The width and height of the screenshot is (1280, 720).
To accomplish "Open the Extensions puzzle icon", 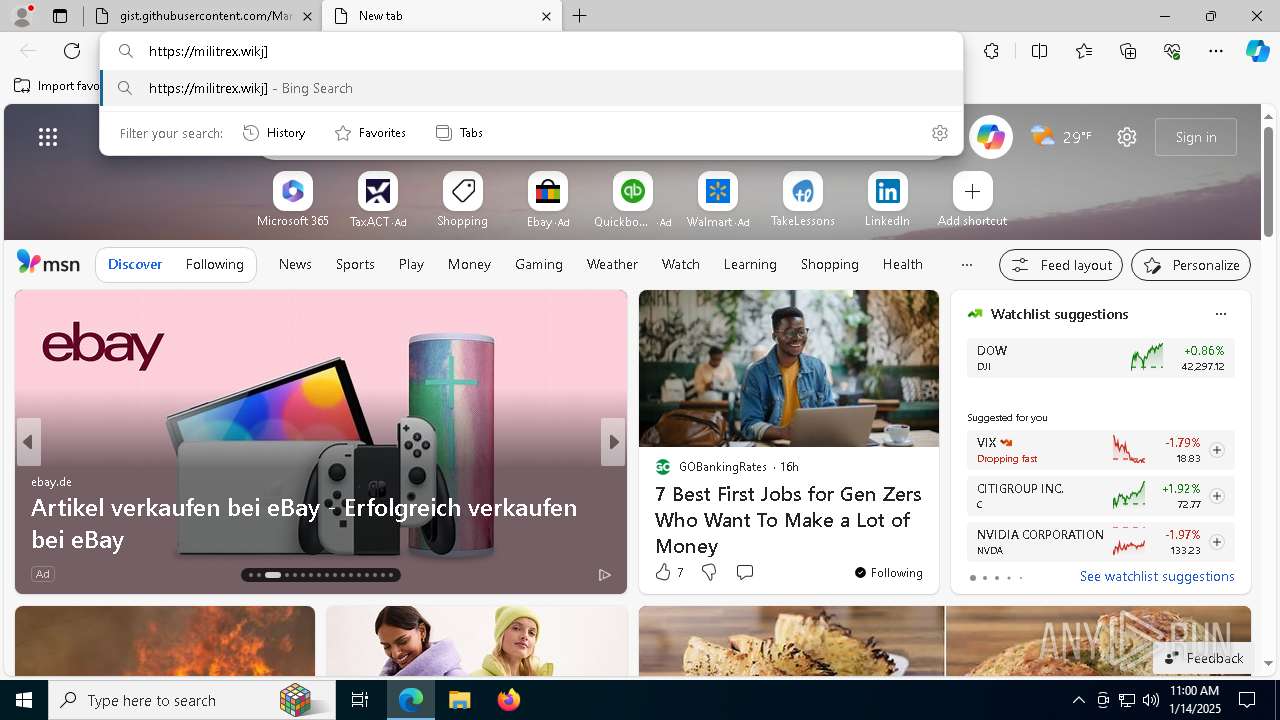I will 991,51.
